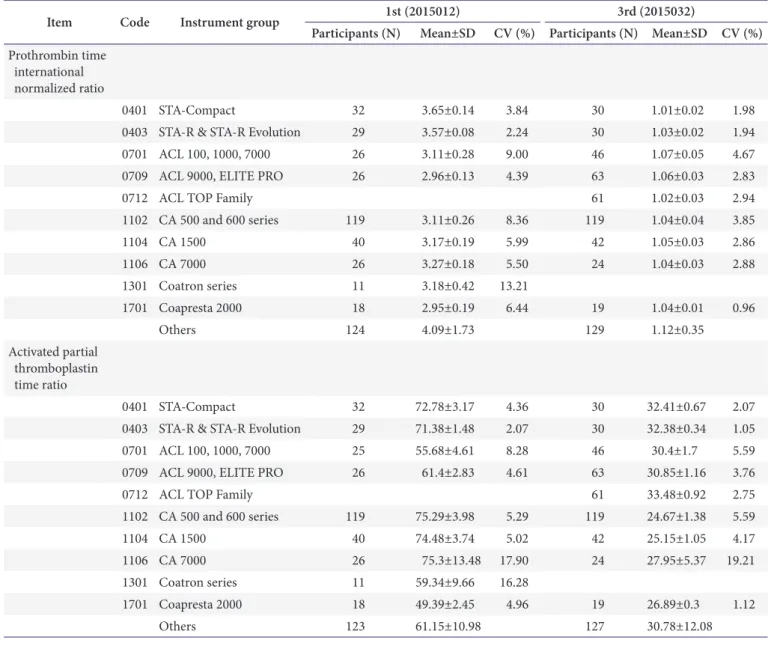
Task: Select the value 24.67±1.38
Action: [676, 516]
